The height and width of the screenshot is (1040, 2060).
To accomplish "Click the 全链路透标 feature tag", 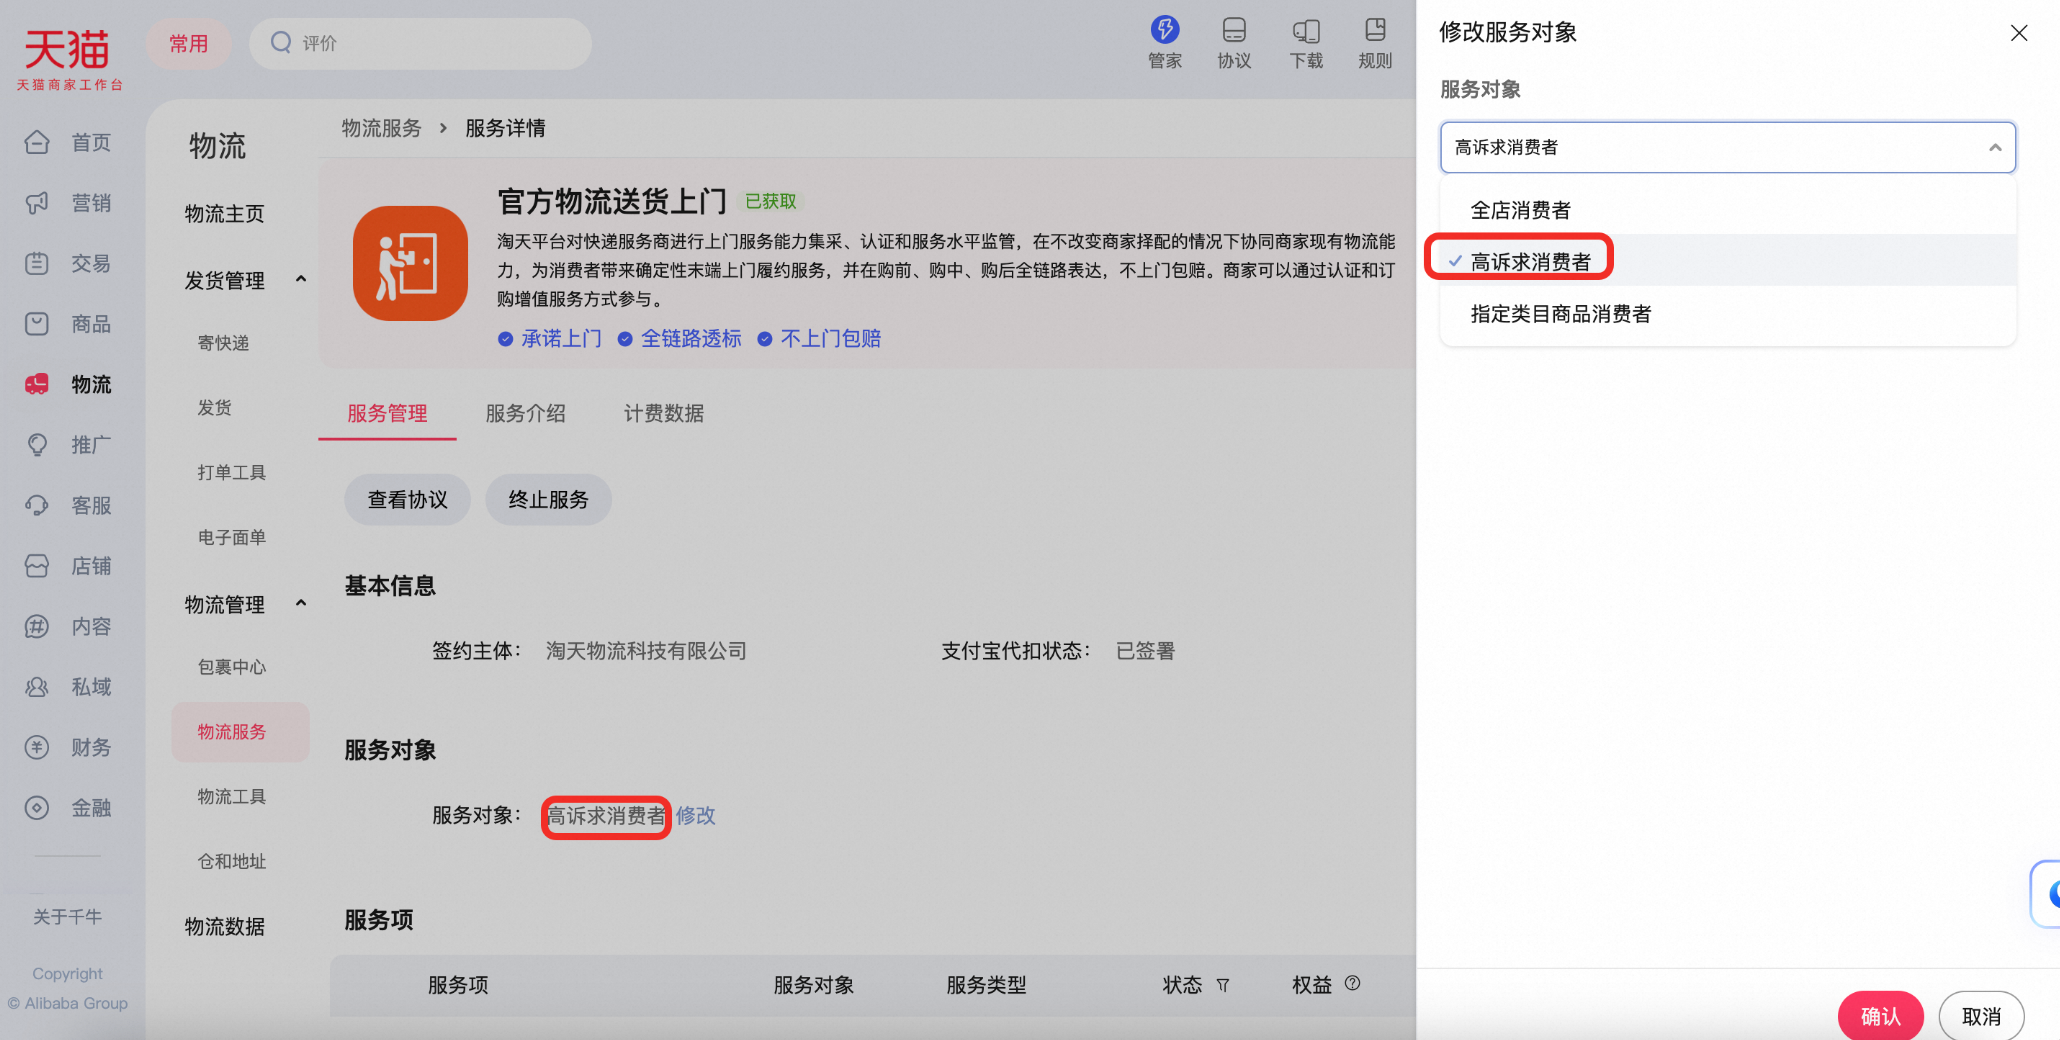I will 680,339.
